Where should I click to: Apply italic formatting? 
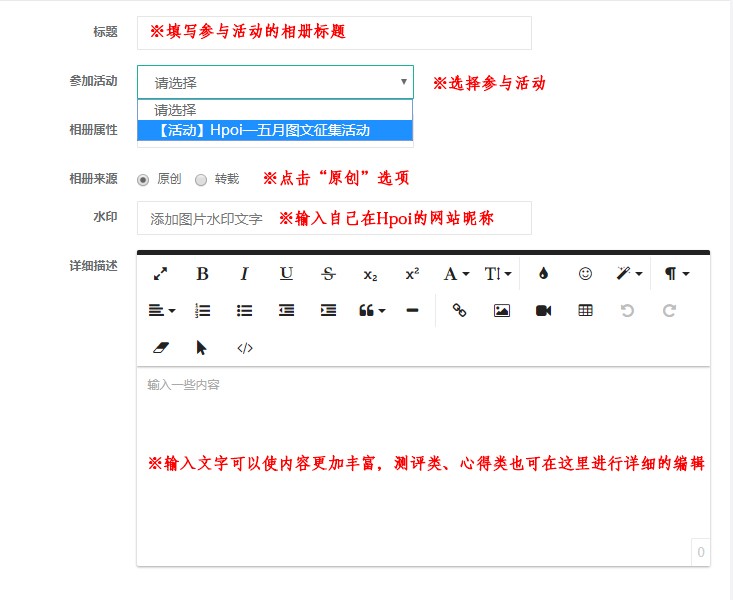coord(244,274)
